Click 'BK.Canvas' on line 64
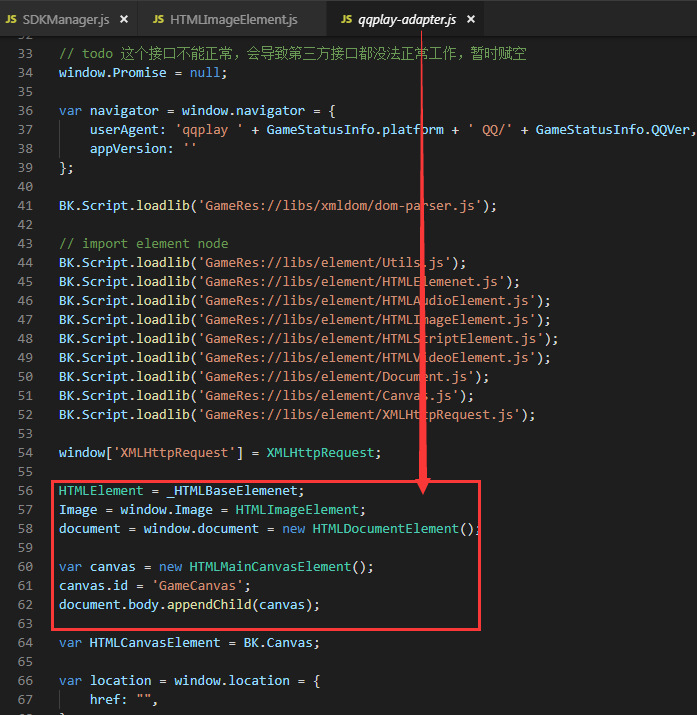 click(x=278, y=643)
